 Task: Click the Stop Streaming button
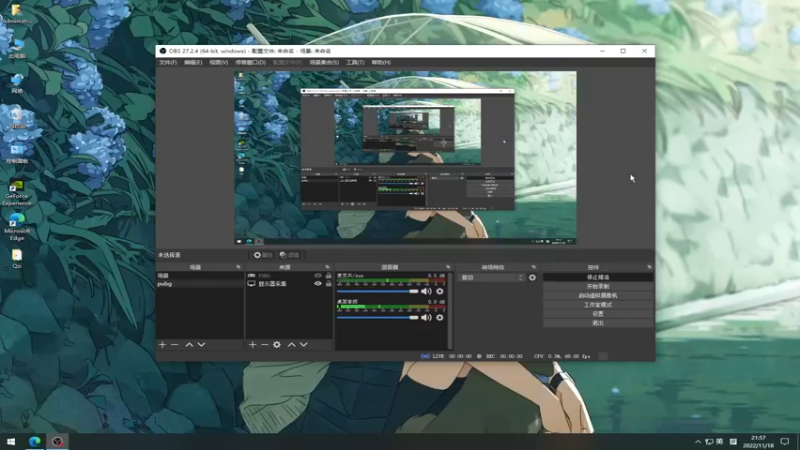tap(598, 278)
